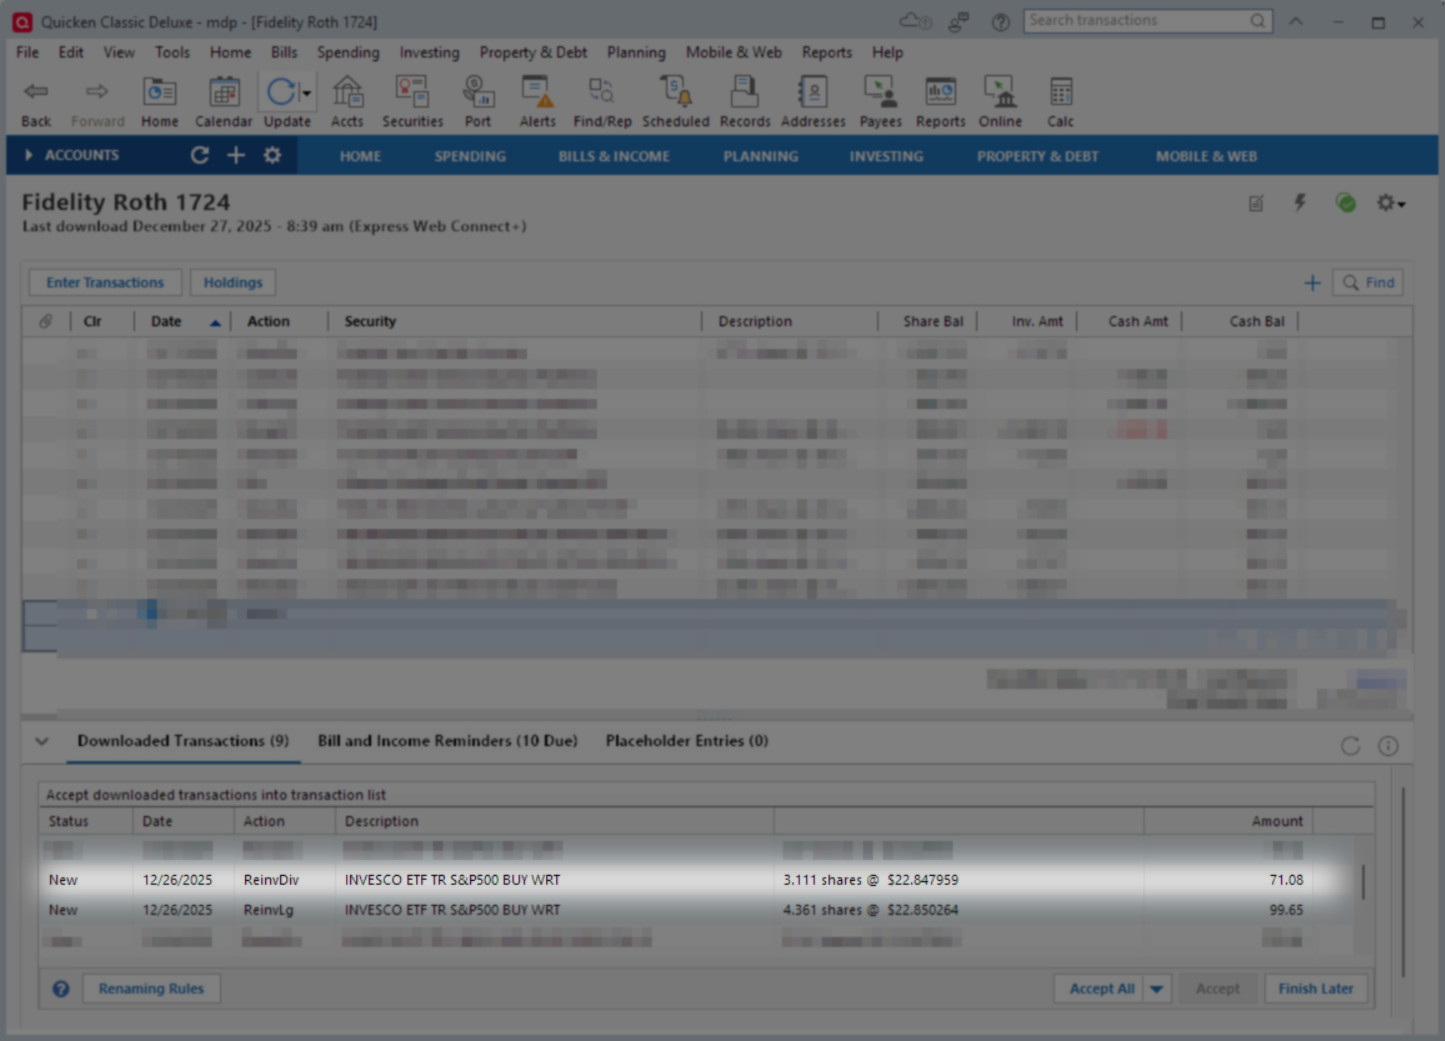Open the File menu
This screenshot has height=1041, width=1445.
click(27, 52)
